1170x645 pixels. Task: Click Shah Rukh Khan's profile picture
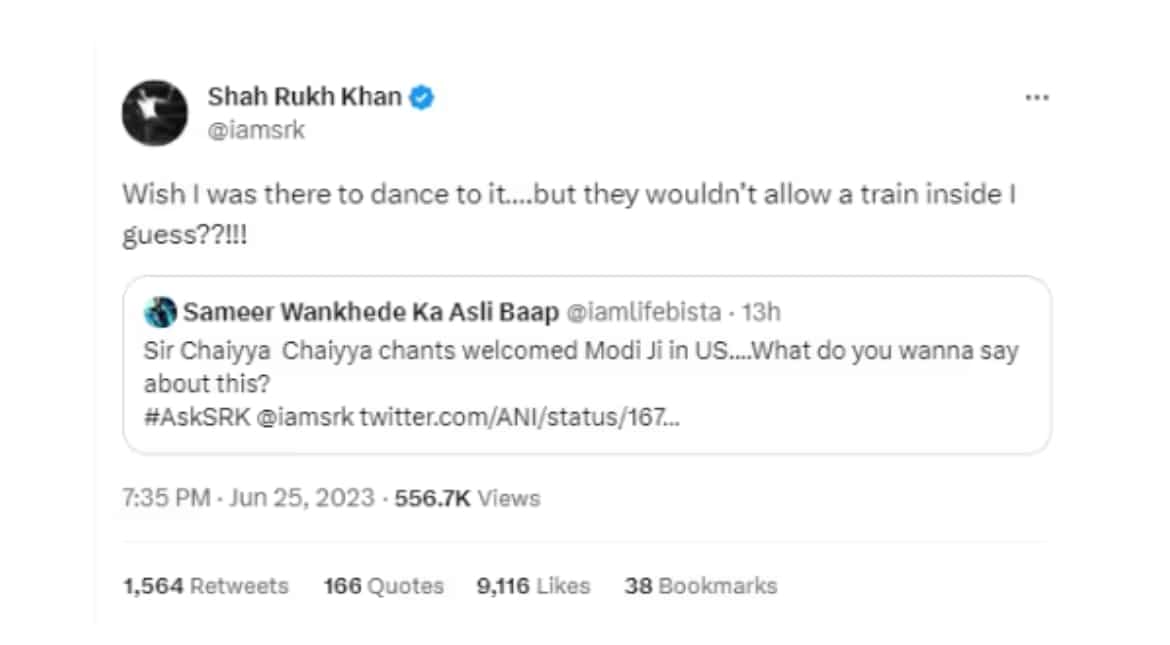(154, 113)
